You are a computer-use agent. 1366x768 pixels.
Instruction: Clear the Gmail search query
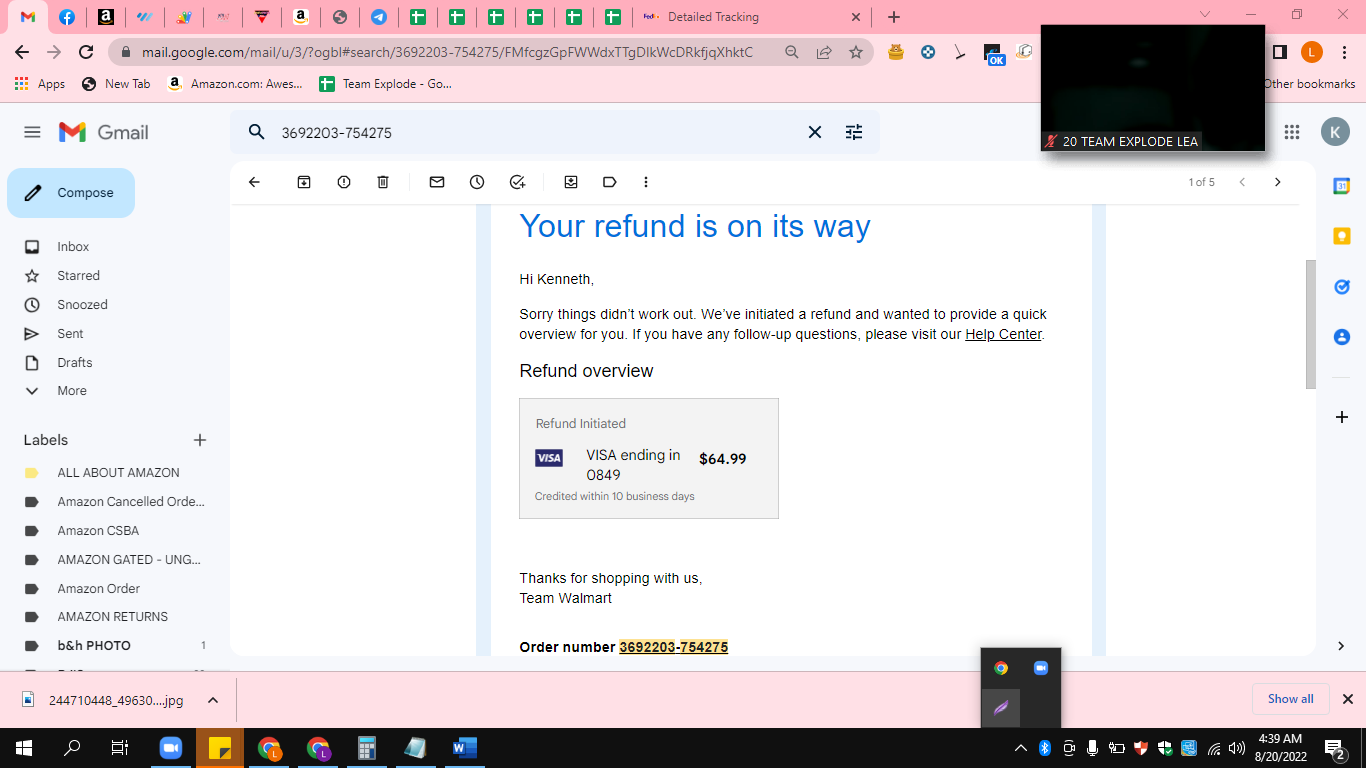coord(815,132)
